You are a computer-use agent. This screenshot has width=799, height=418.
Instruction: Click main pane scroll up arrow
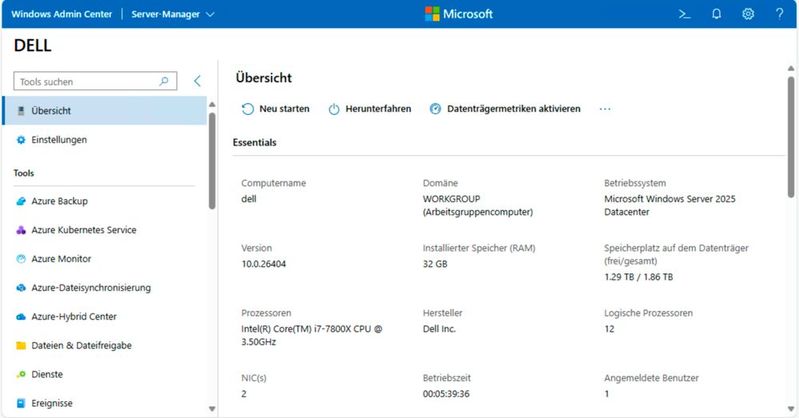click(791, 68)
